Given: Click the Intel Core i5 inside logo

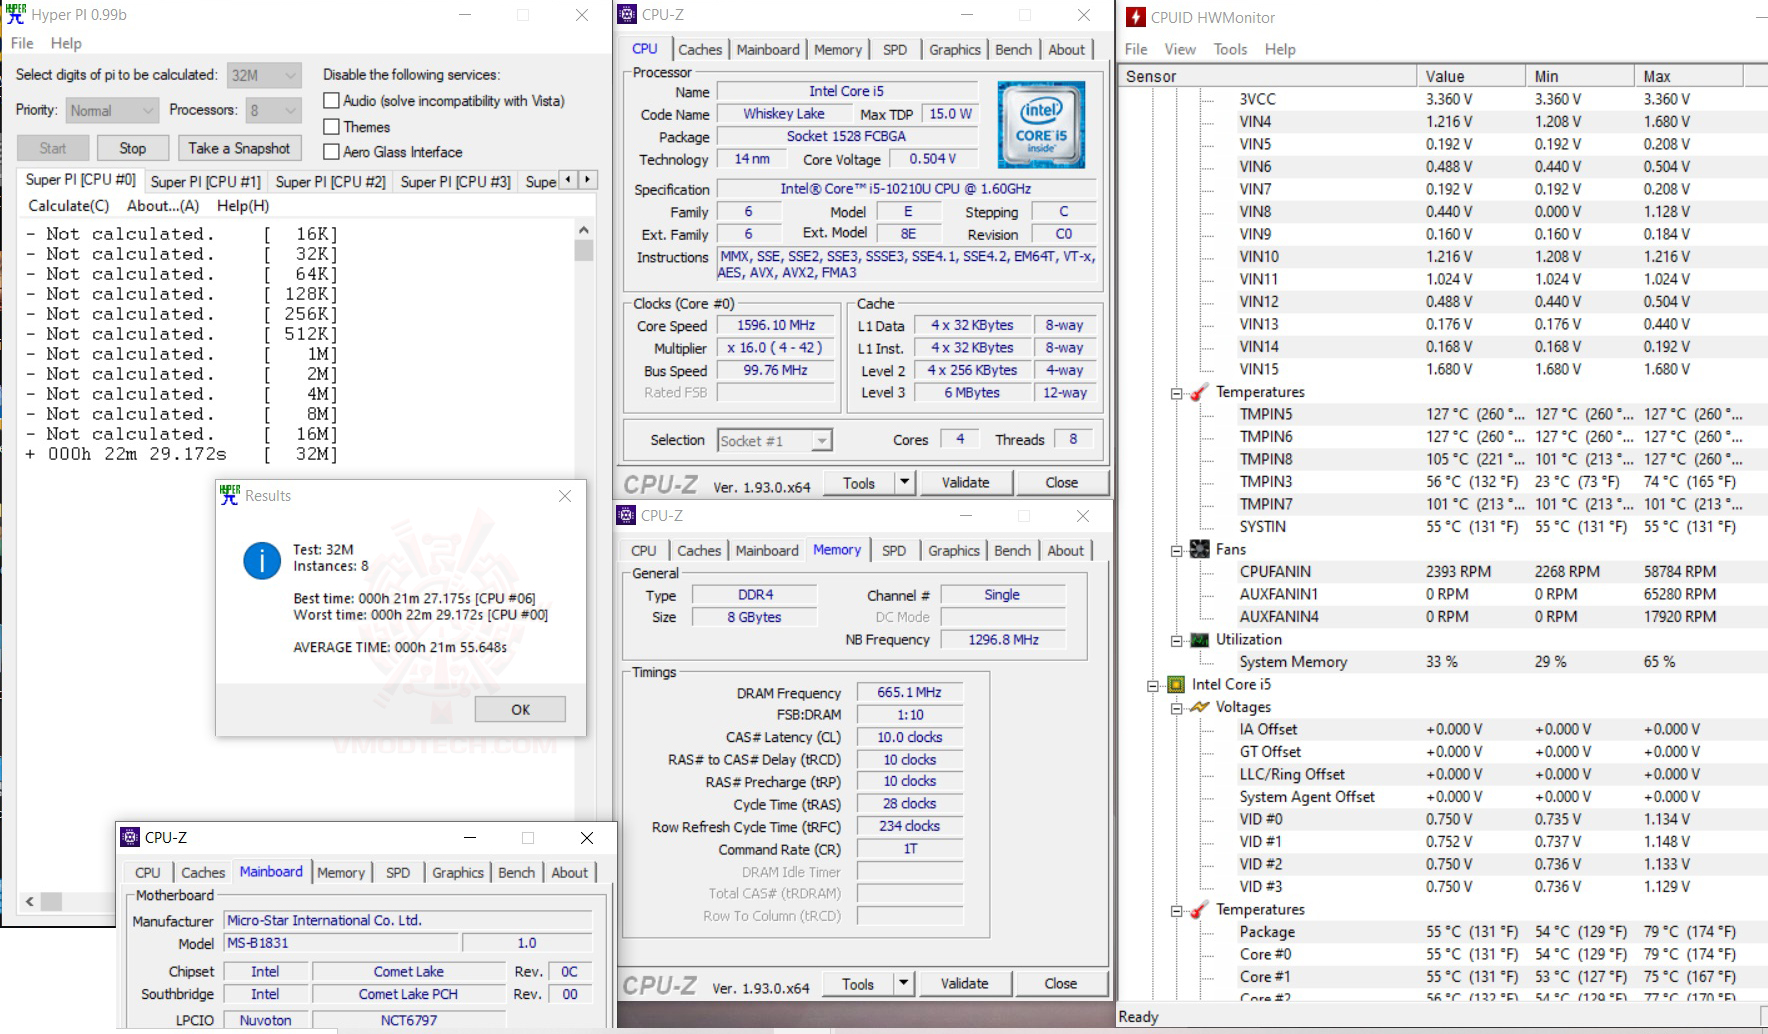Looking at the screenshot, I should click(1040, 126).
